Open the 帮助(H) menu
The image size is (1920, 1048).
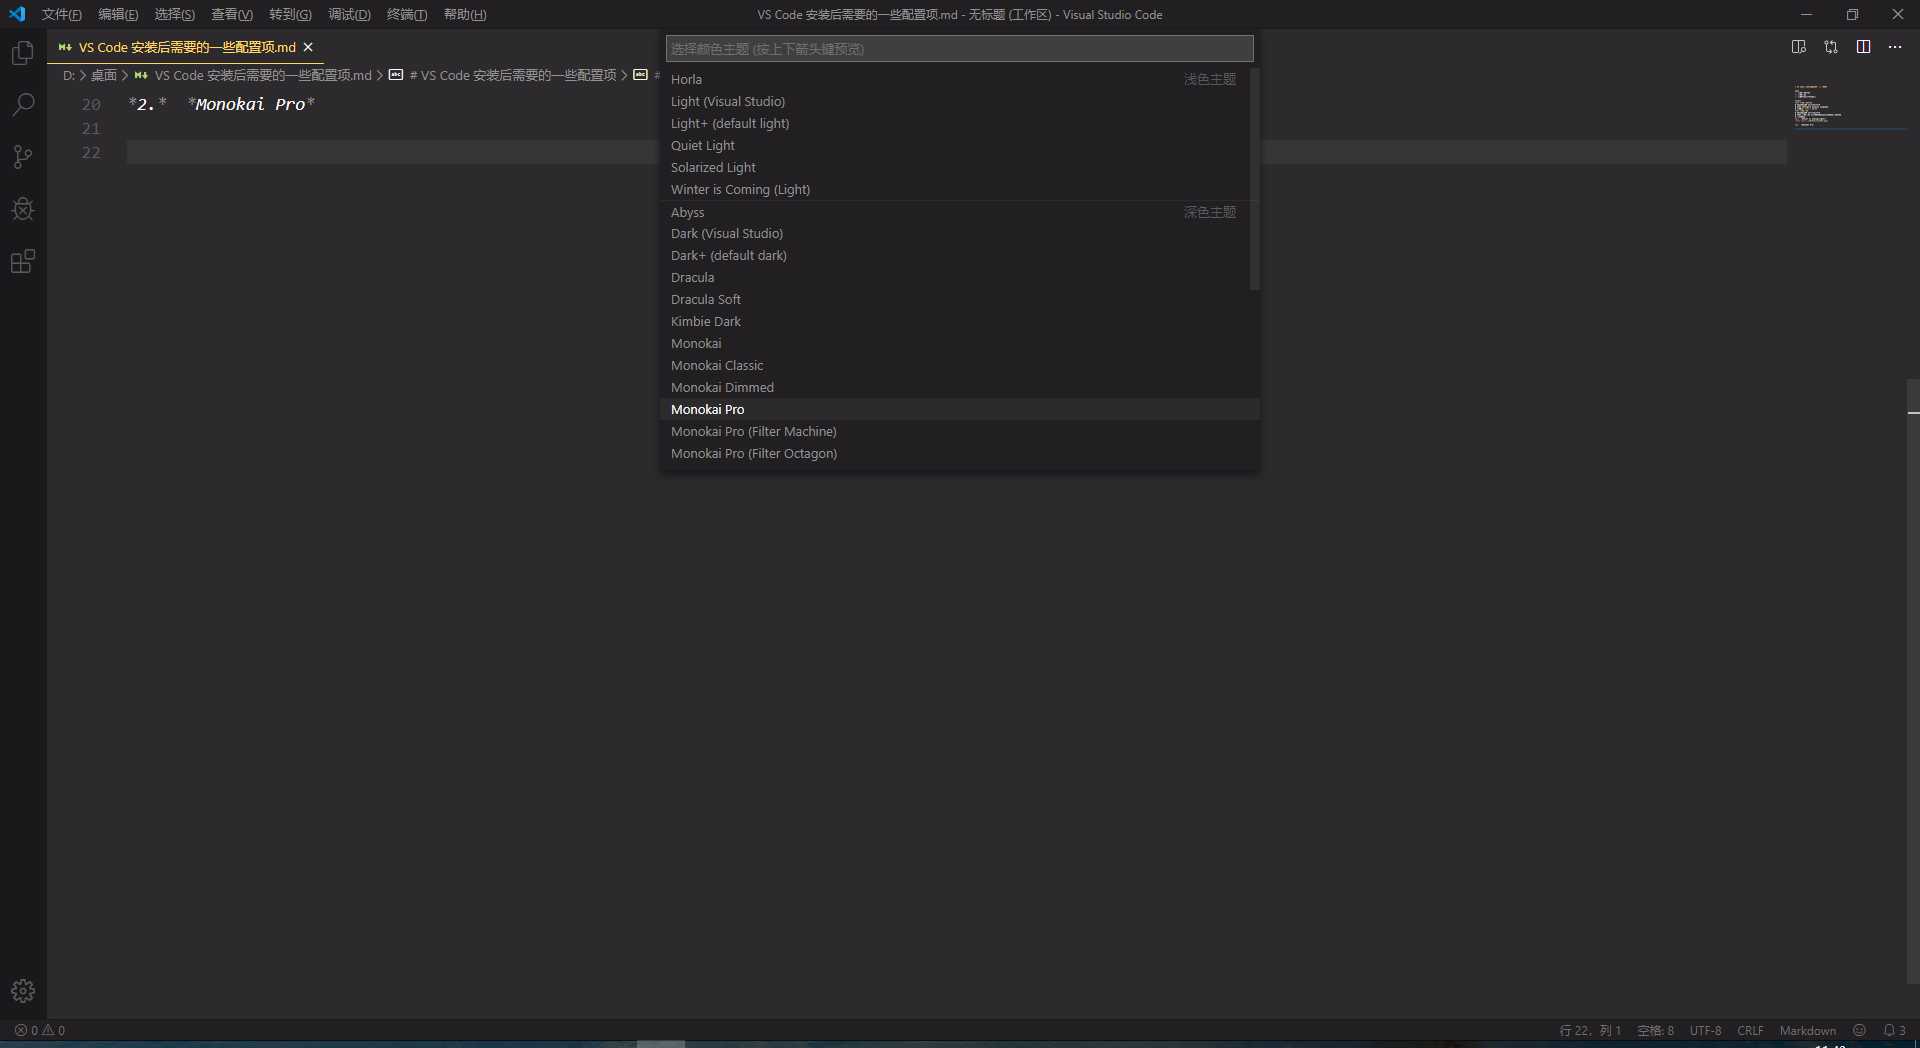465,14
